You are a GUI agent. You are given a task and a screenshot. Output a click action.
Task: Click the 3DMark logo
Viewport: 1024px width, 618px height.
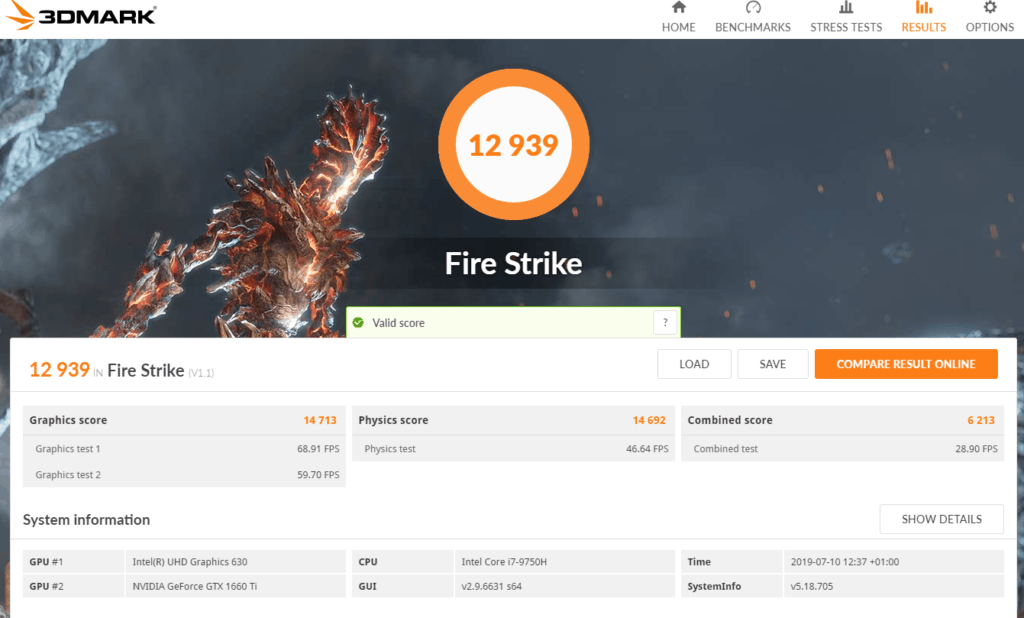(x=81, y=17)
